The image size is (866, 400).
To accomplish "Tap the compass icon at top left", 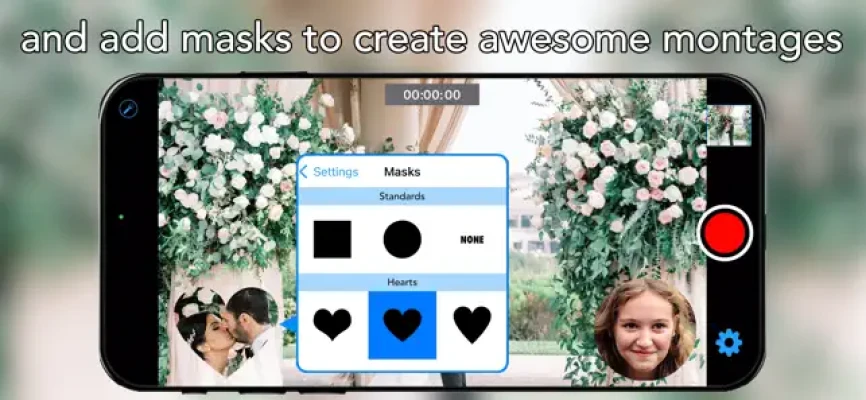I will pos(129,109).
